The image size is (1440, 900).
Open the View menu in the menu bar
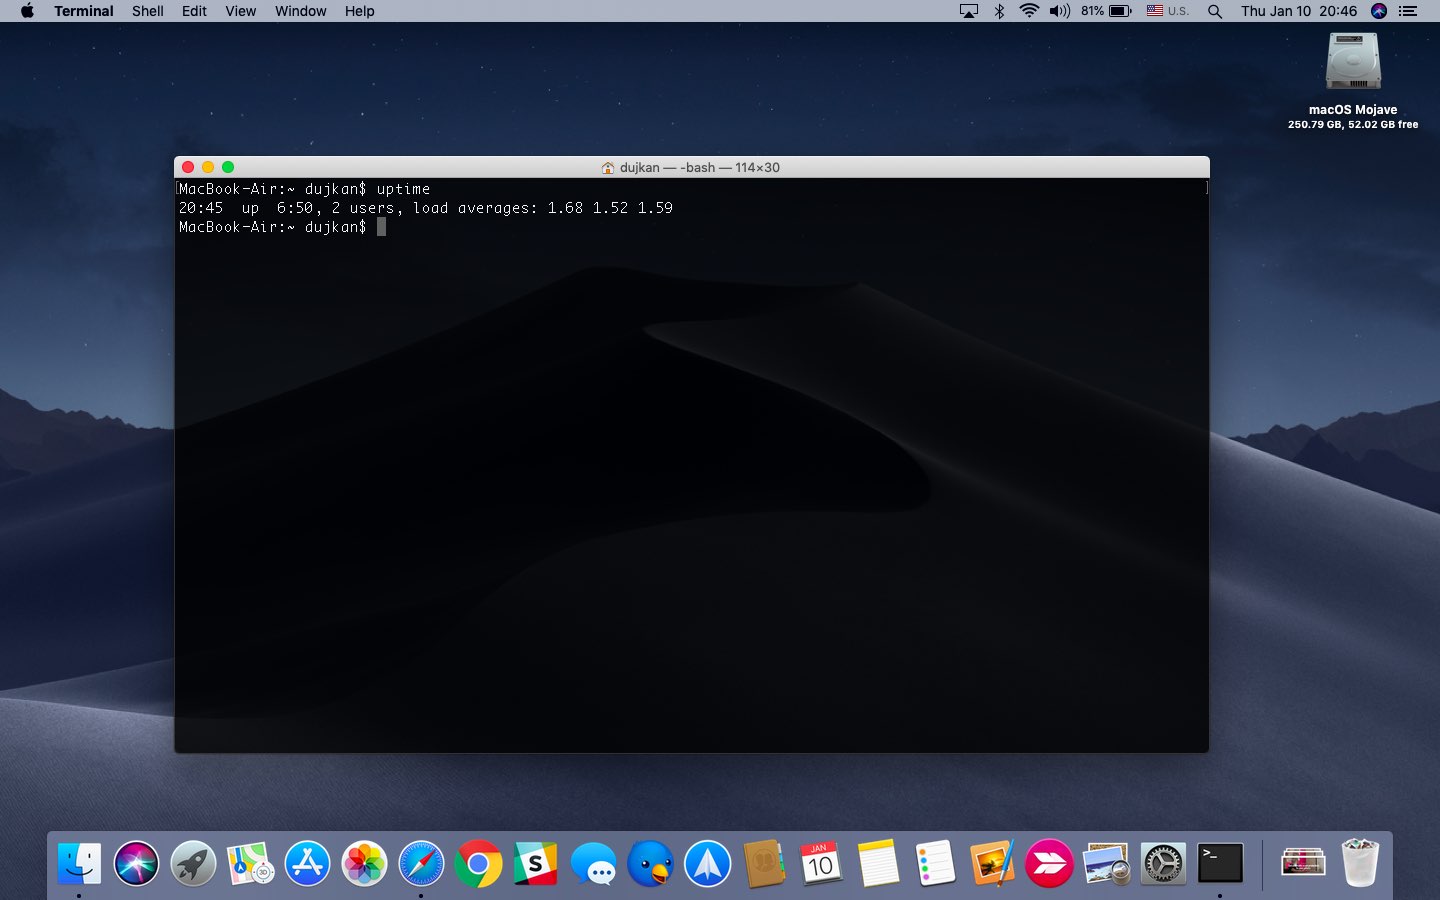click(x=240, y=11)
